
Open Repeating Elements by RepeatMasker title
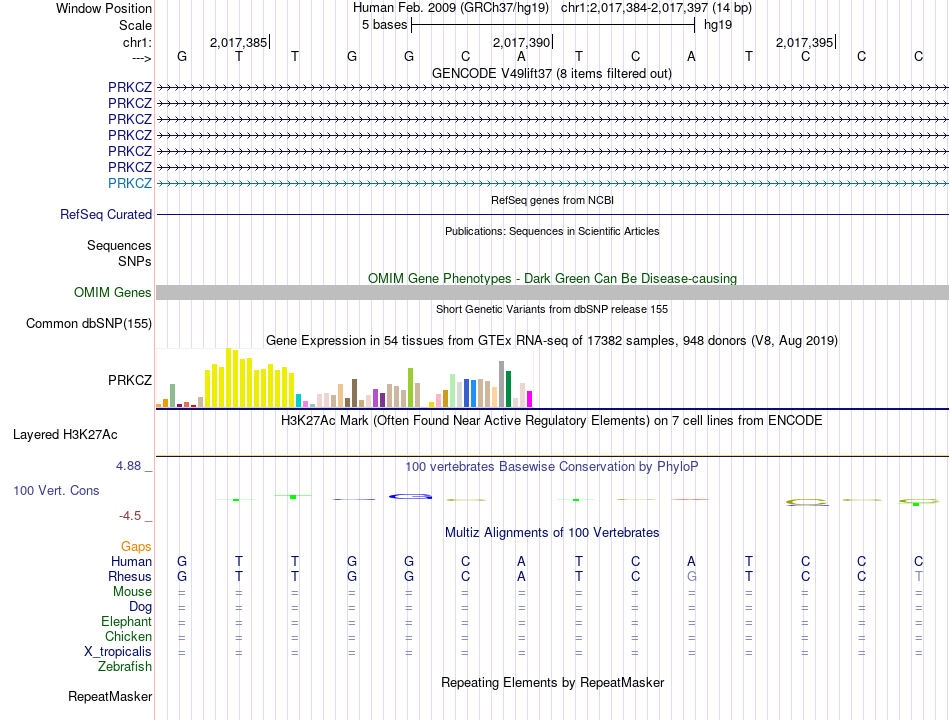[x=553, y=682]
